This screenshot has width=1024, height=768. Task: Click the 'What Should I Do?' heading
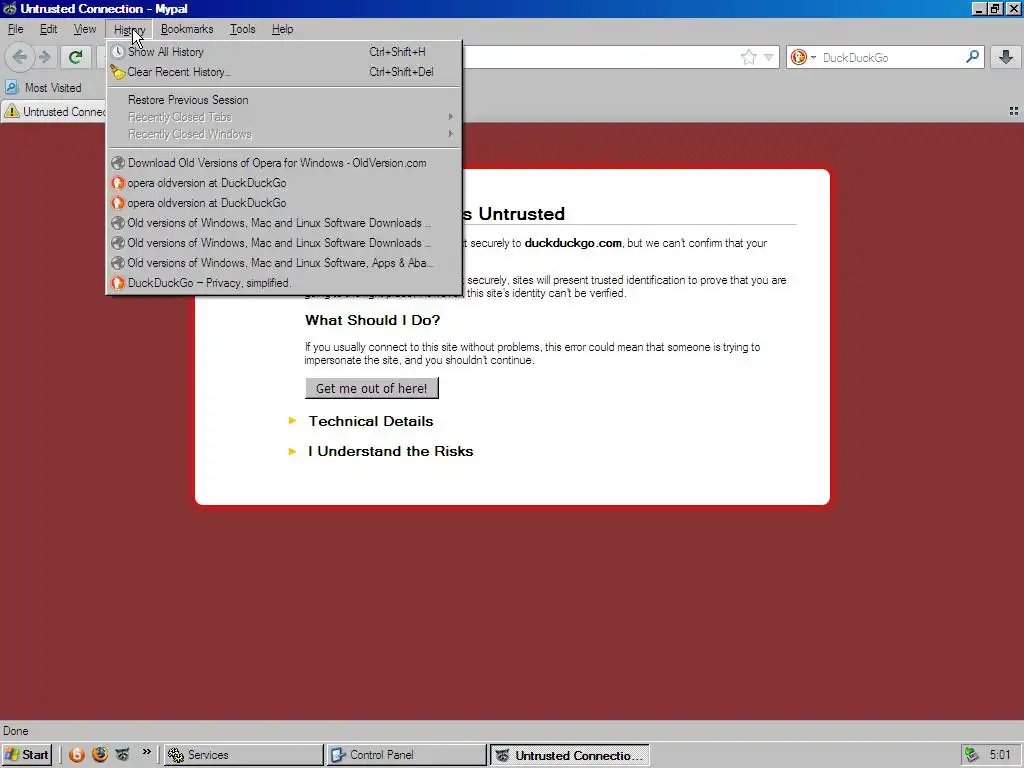pyautogui.click(x=372, y=320)
